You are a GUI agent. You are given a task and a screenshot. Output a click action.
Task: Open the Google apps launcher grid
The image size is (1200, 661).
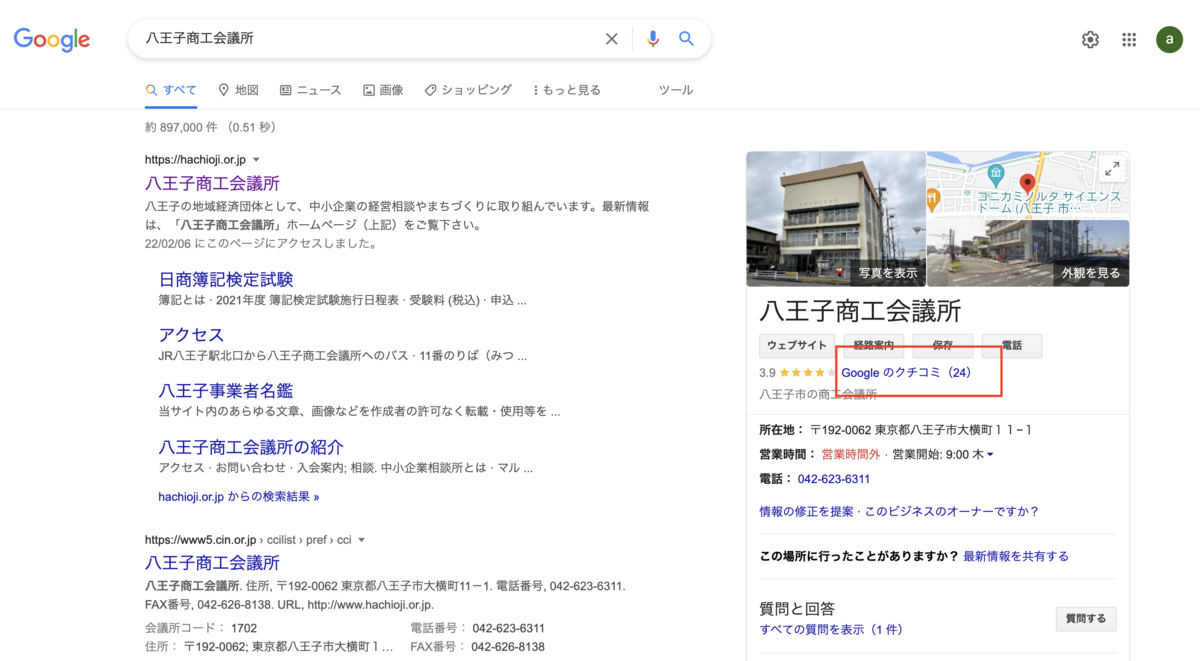click(1129, 39)
